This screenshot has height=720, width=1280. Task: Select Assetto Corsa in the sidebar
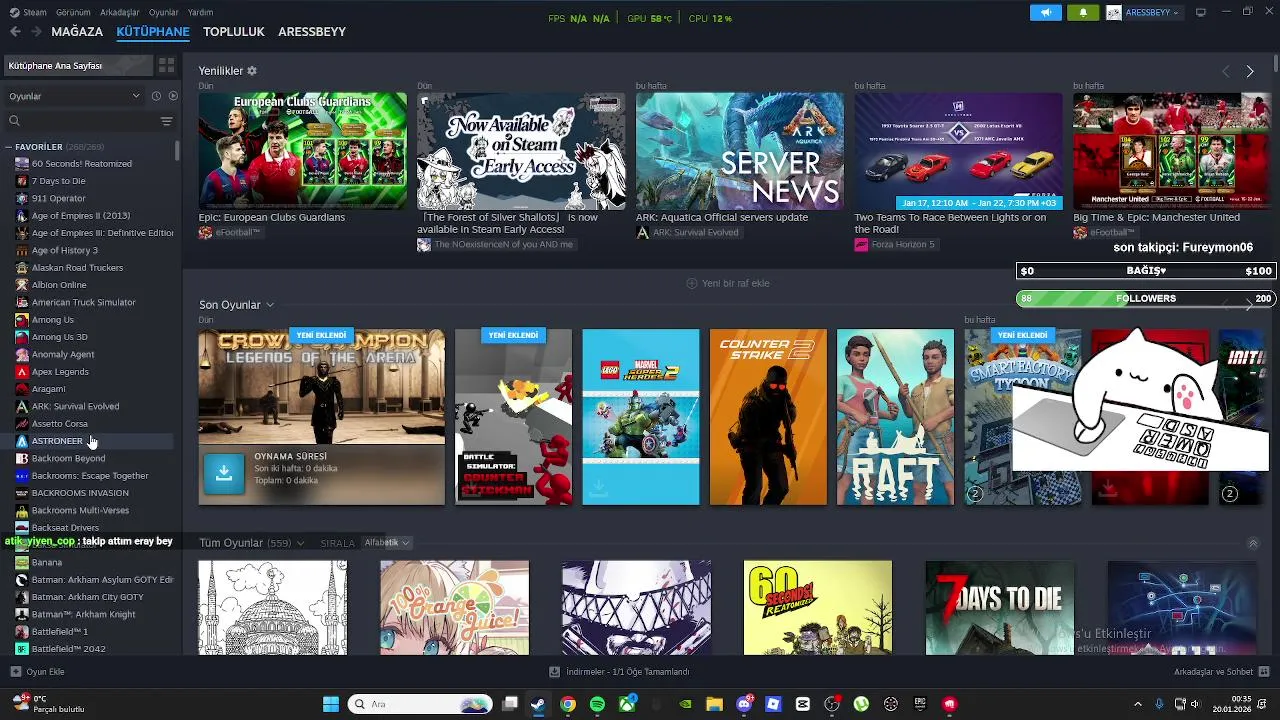[60, 424]
